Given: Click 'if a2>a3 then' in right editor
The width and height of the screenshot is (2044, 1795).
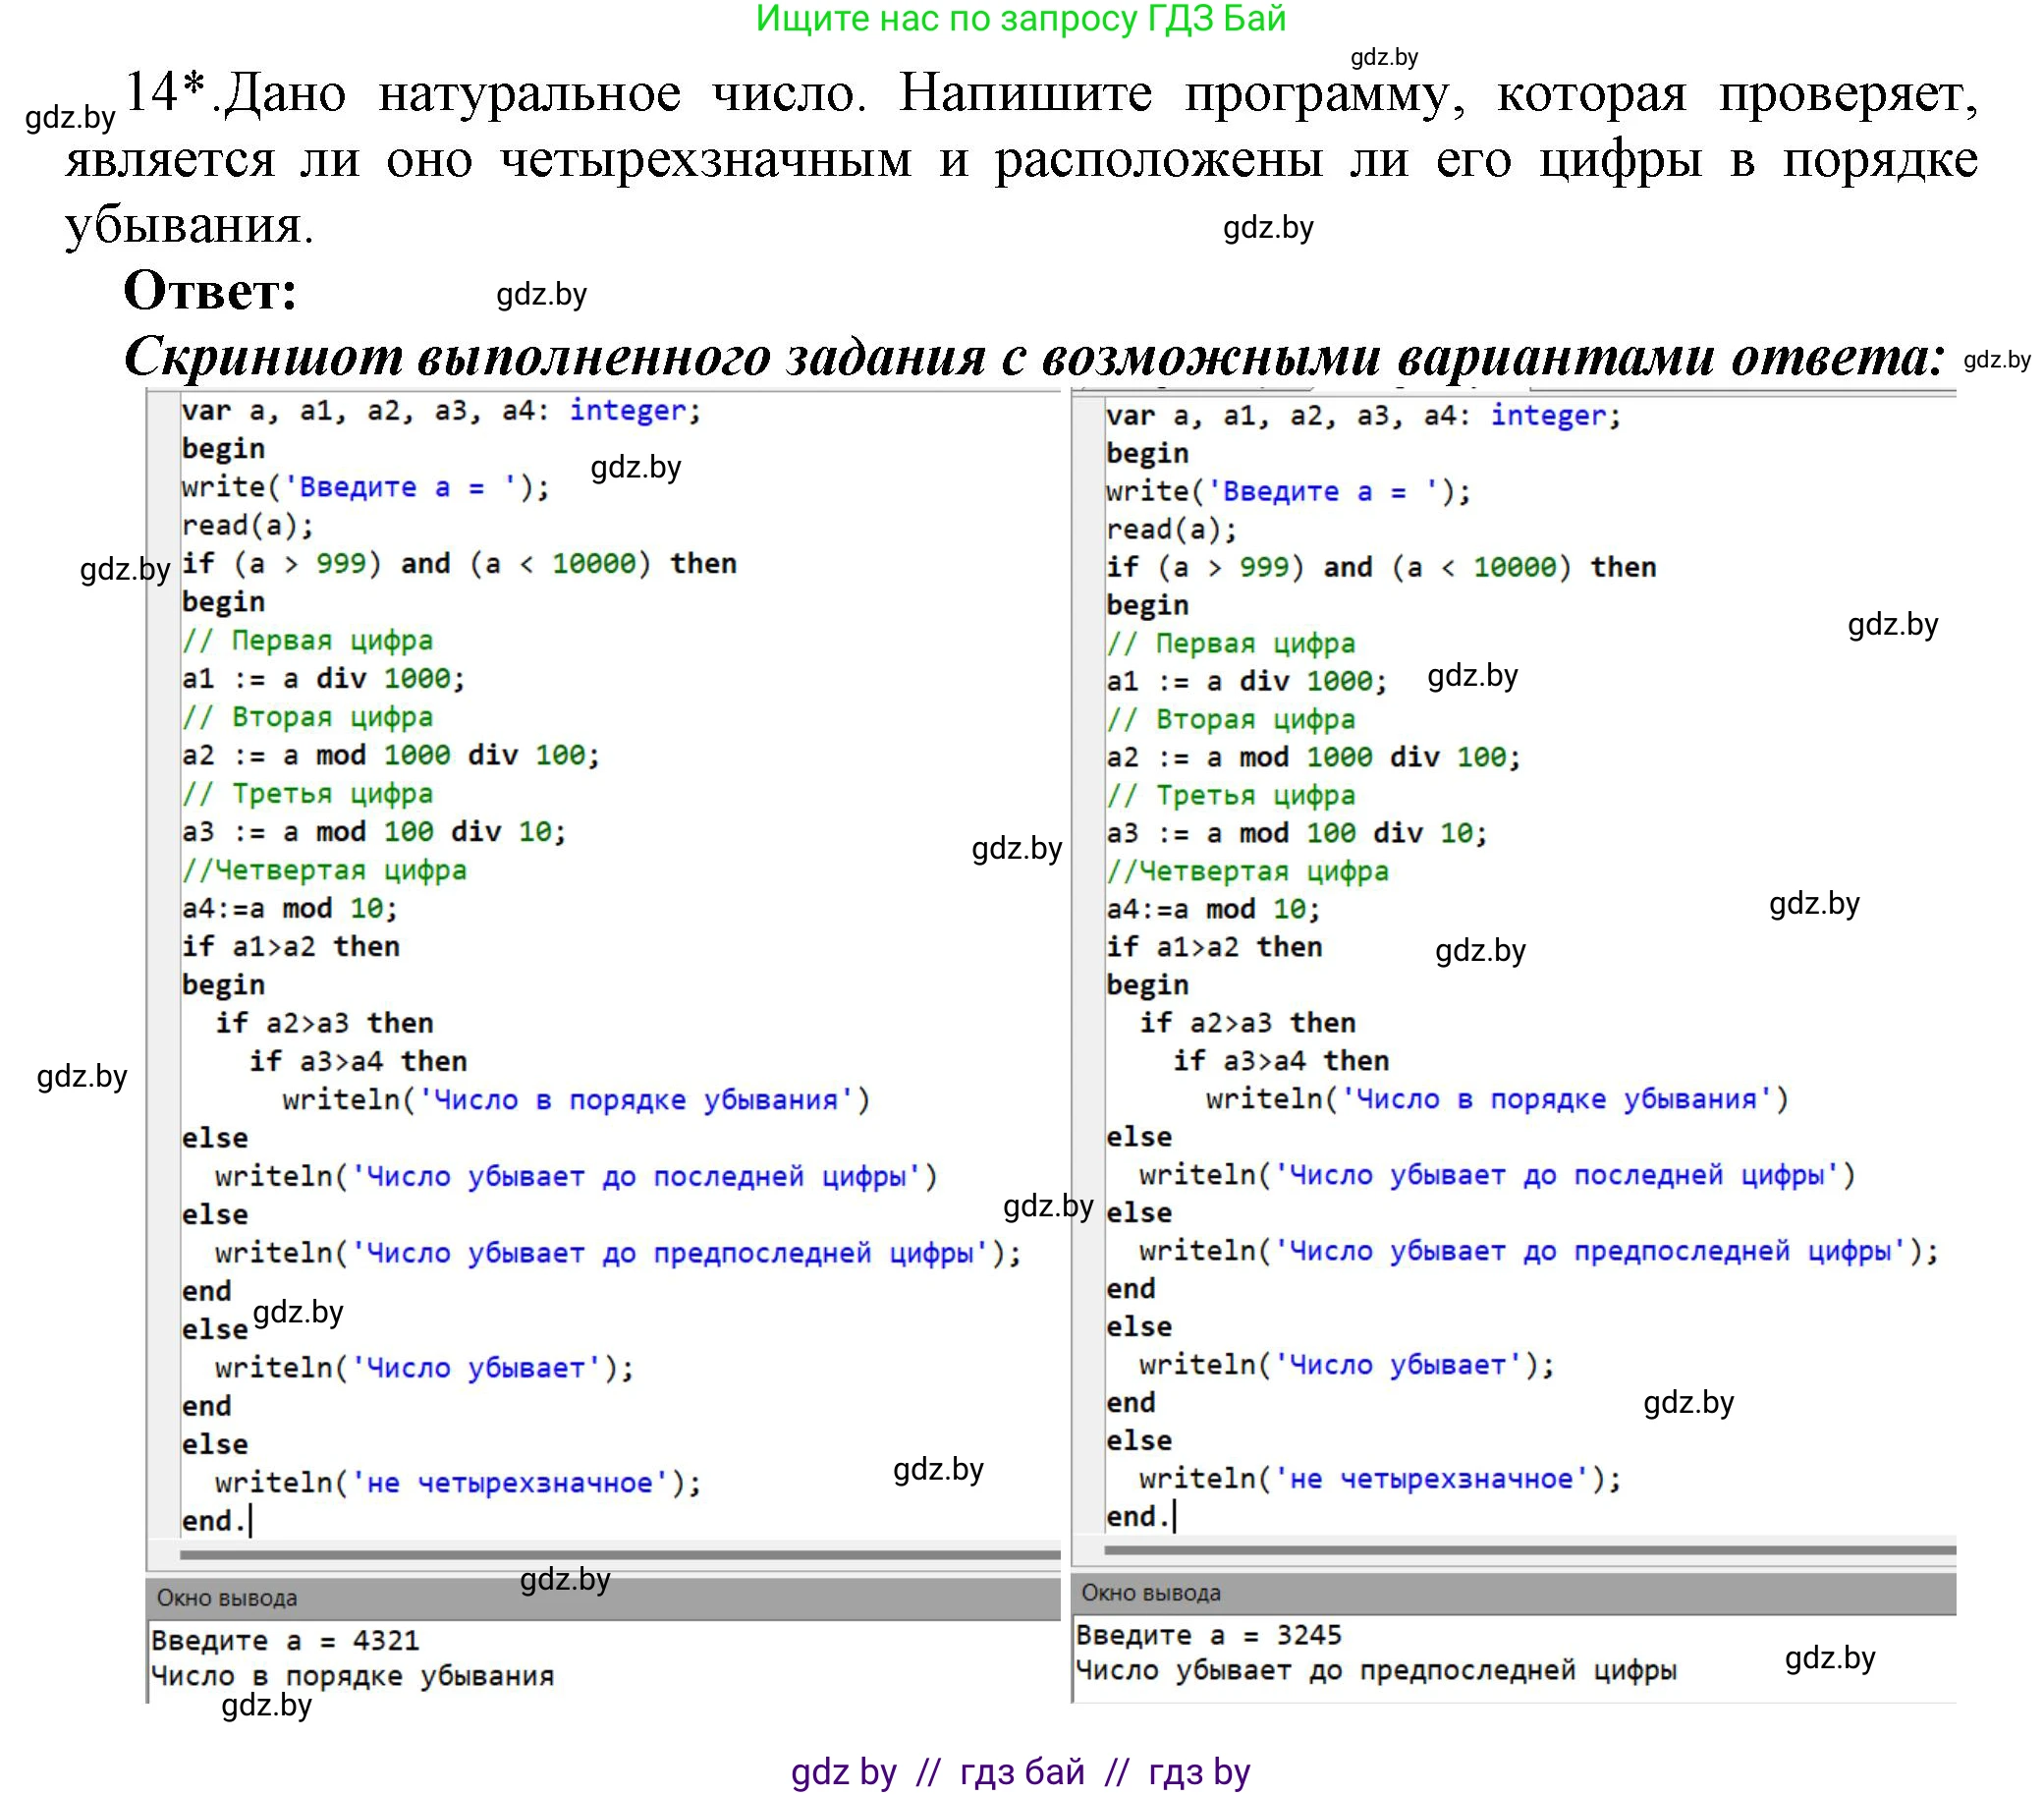Looking at the screenshot, I should coord(1248,1023).
